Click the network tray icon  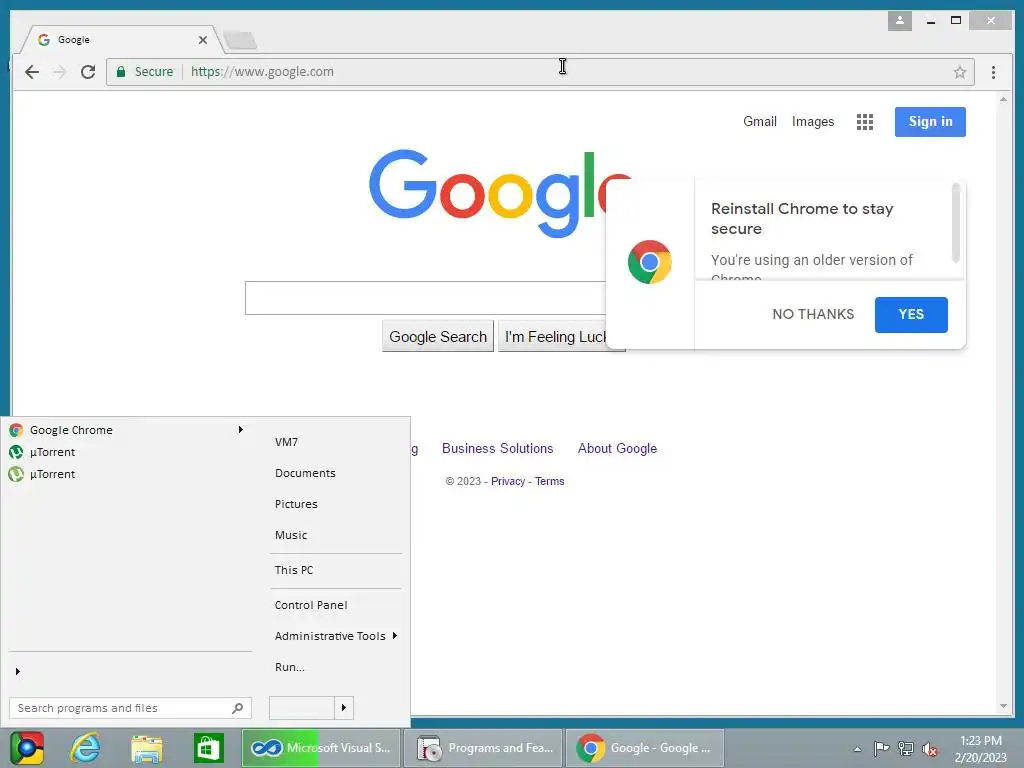906,749
